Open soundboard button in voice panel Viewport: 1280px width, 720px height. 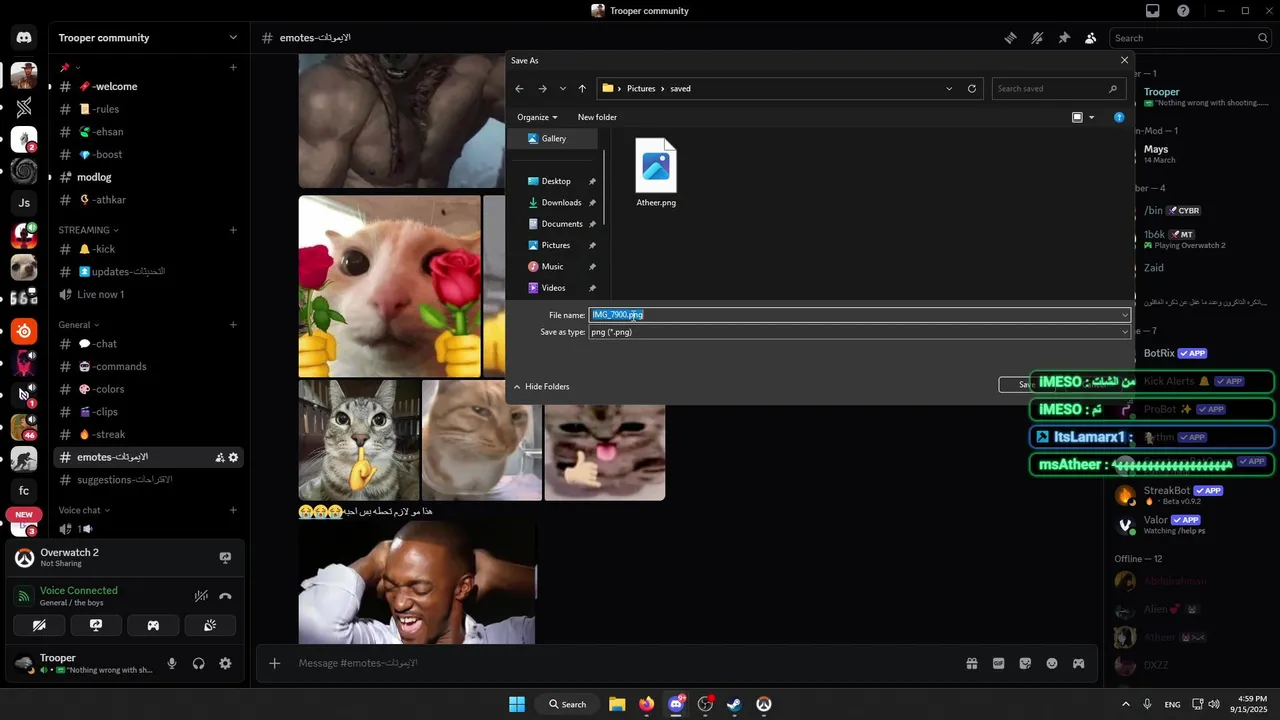coord(210,625)
